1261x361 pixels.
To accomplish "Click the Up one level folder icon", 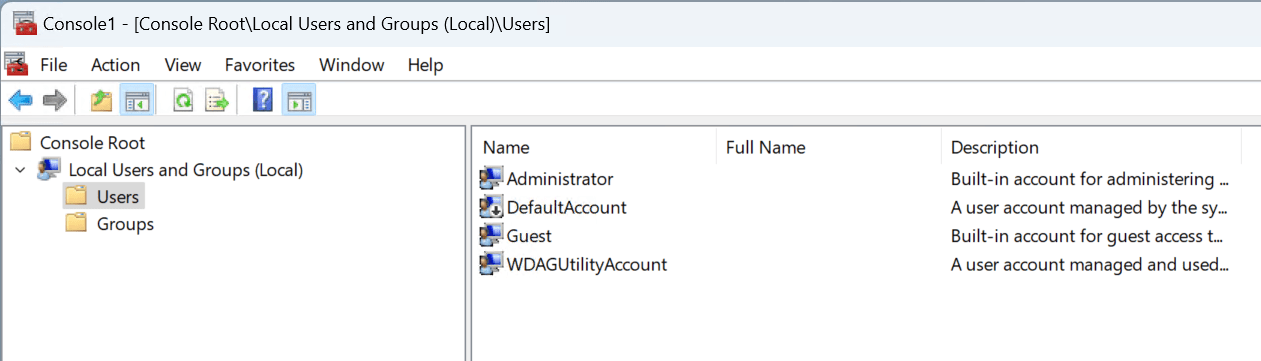I will pos(101,100).
